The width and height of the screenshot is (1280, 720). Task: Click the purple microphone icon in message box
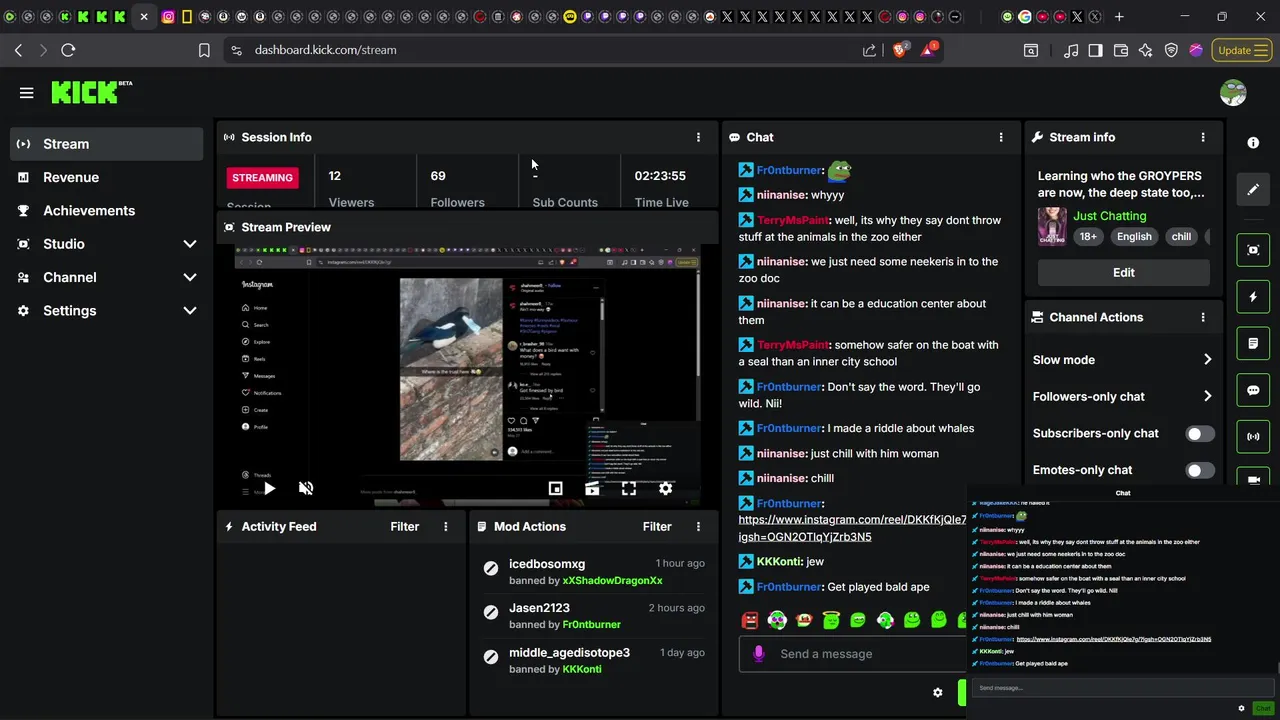coord(759,653)
